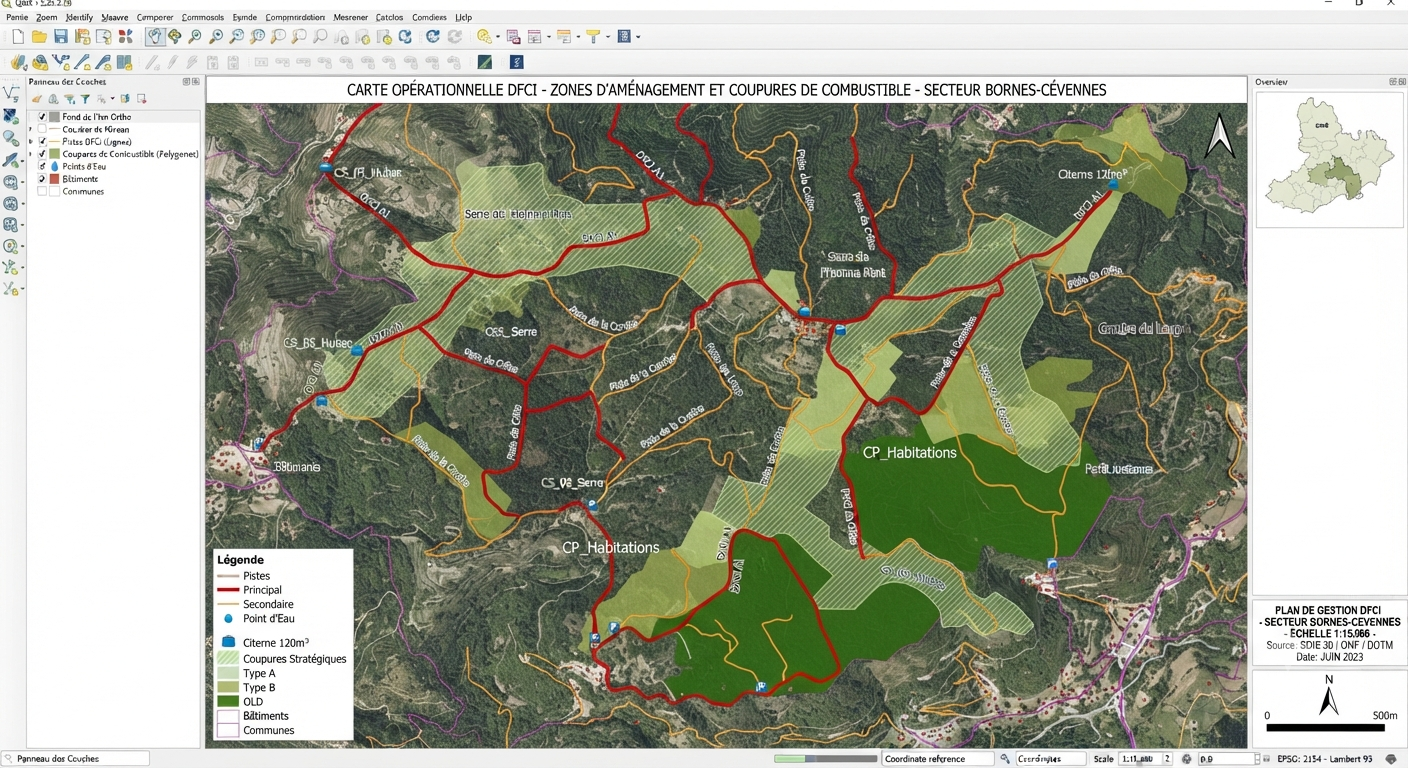Image resolution: width=1408 pixels, height=768 pixels.
Task: Click the EPSG 2154 Lambert 93 CRS indicator
Action: click(1324, 759)
